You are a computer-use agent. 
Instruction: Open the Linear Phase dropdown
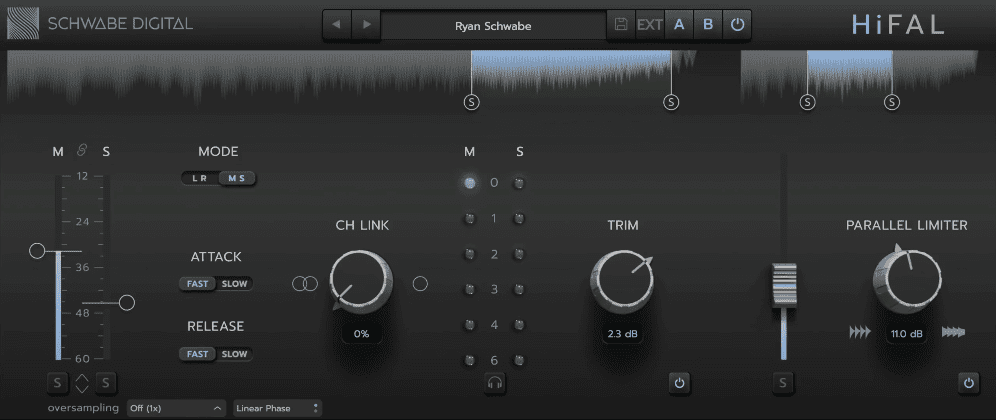tap(277, 408)
